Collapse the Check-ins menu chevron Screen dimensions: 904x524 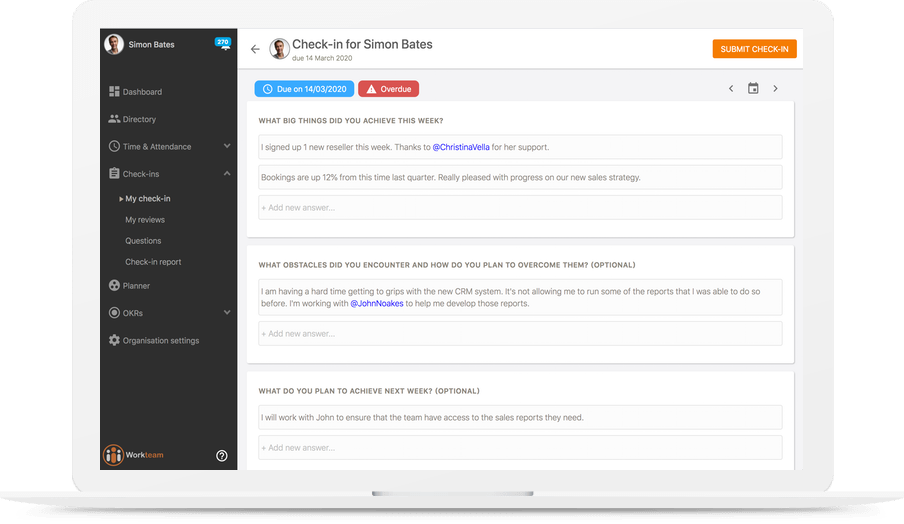227,174
